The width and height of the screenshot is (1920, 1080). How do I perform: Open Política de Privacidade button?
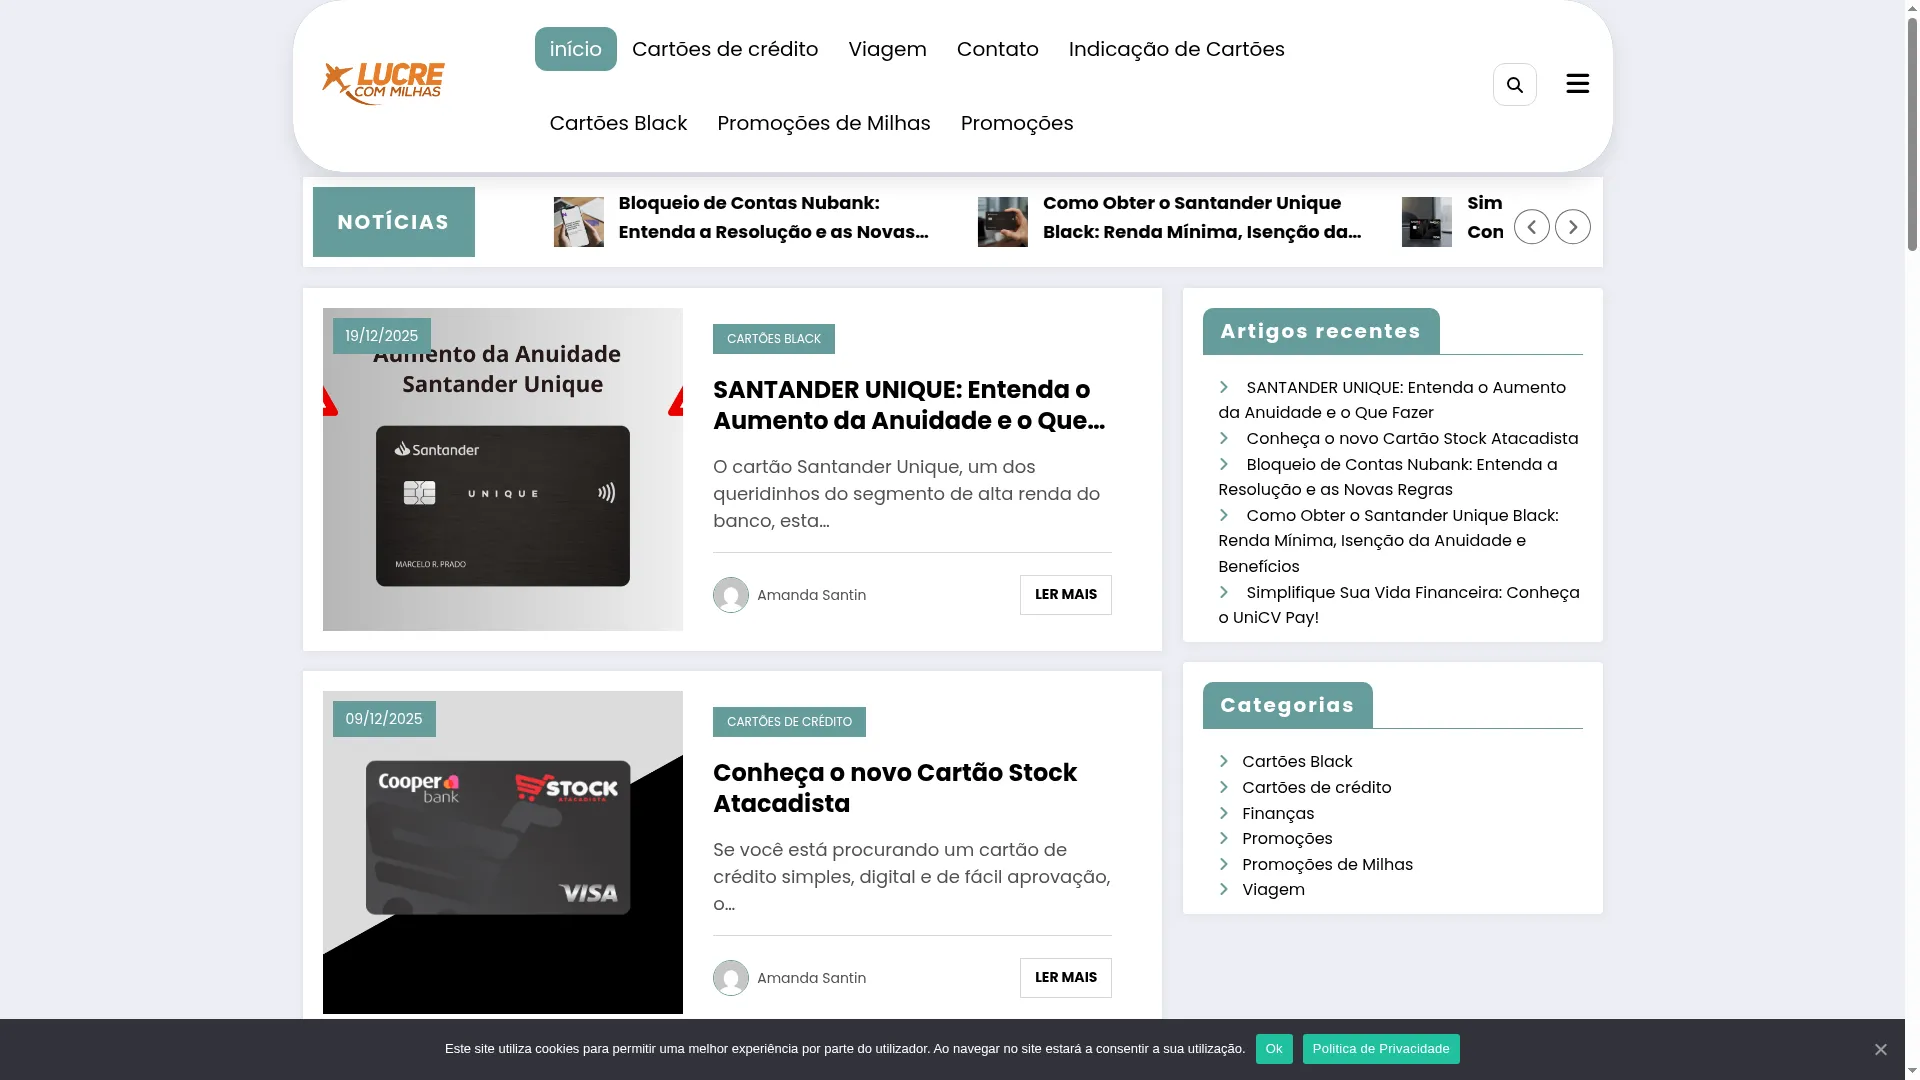1380,1049
